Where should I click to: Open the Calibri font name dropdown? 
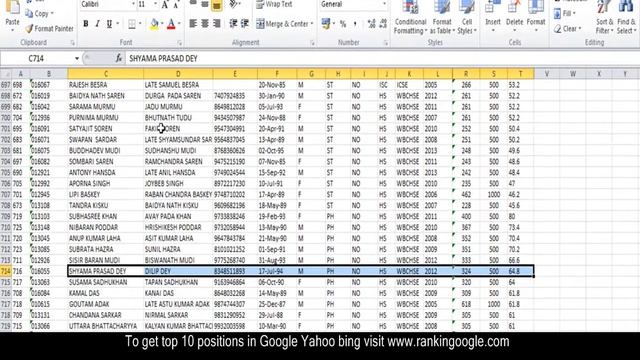133,4
